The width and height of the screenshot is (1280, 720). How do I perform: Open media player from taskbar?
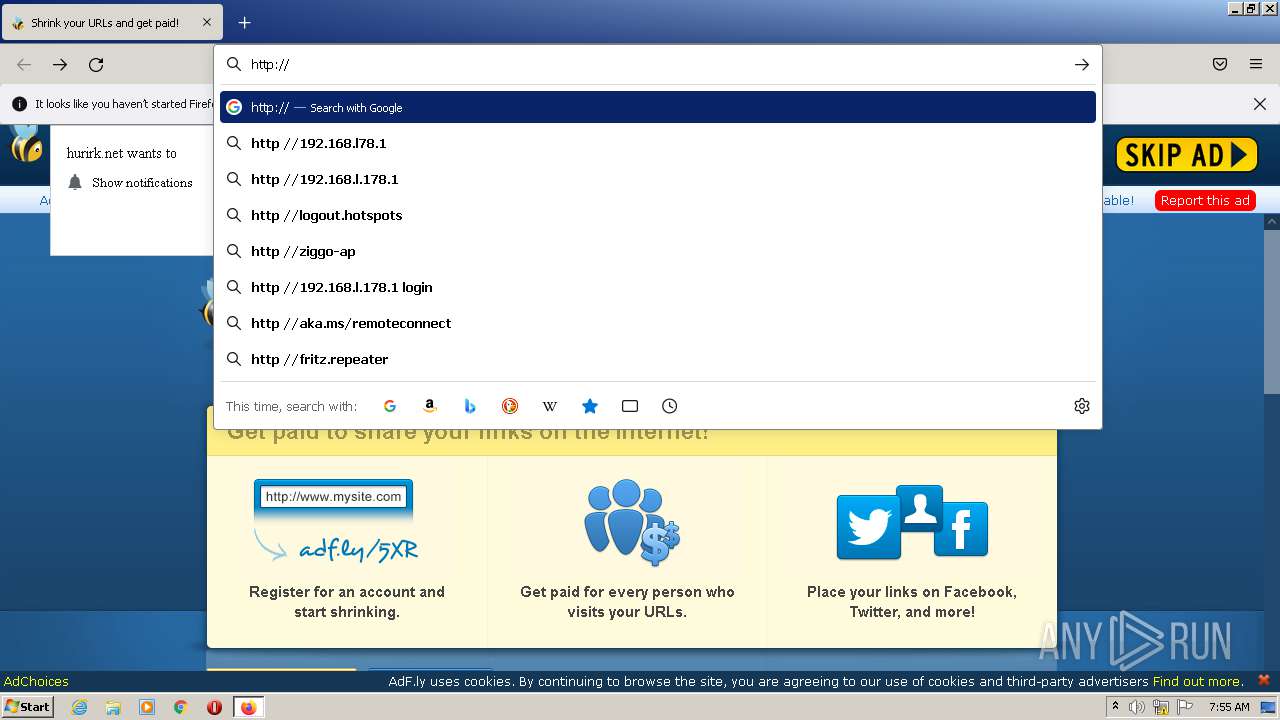click(147, 707)
